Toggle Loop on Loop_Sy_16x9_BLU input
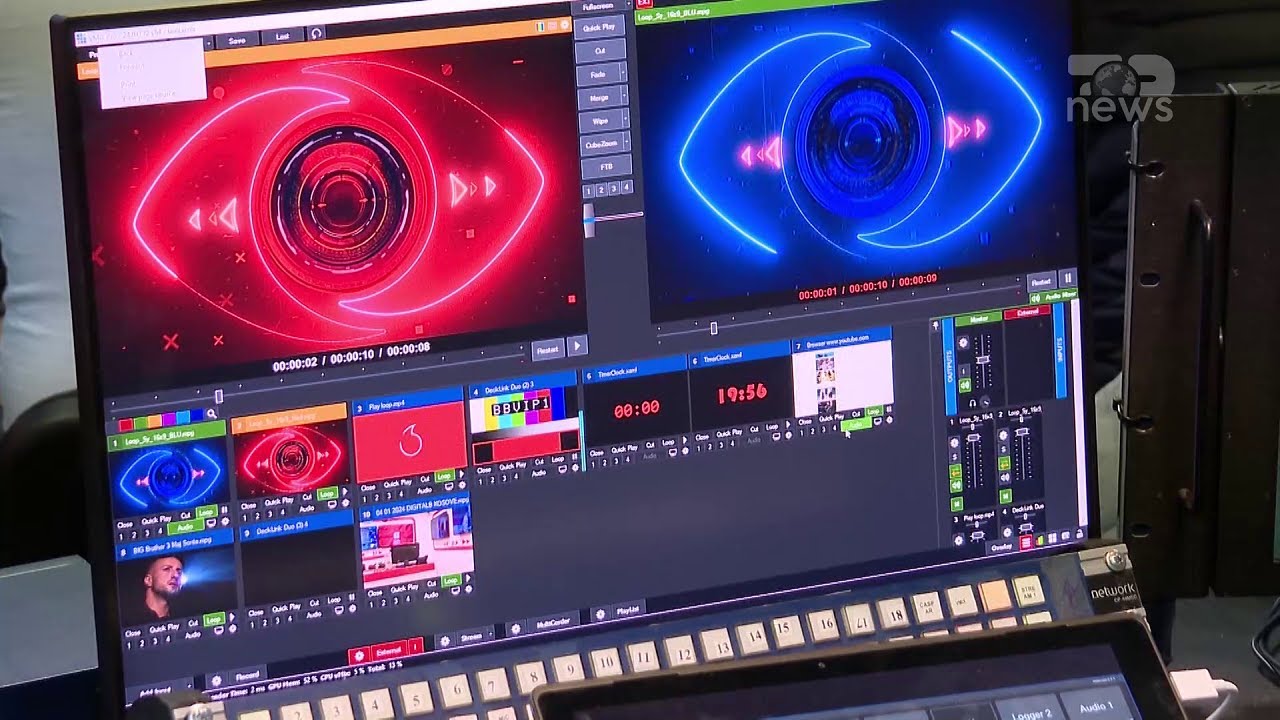The height and width of the screenshot is (720, 1280). (x=206, y=512)
